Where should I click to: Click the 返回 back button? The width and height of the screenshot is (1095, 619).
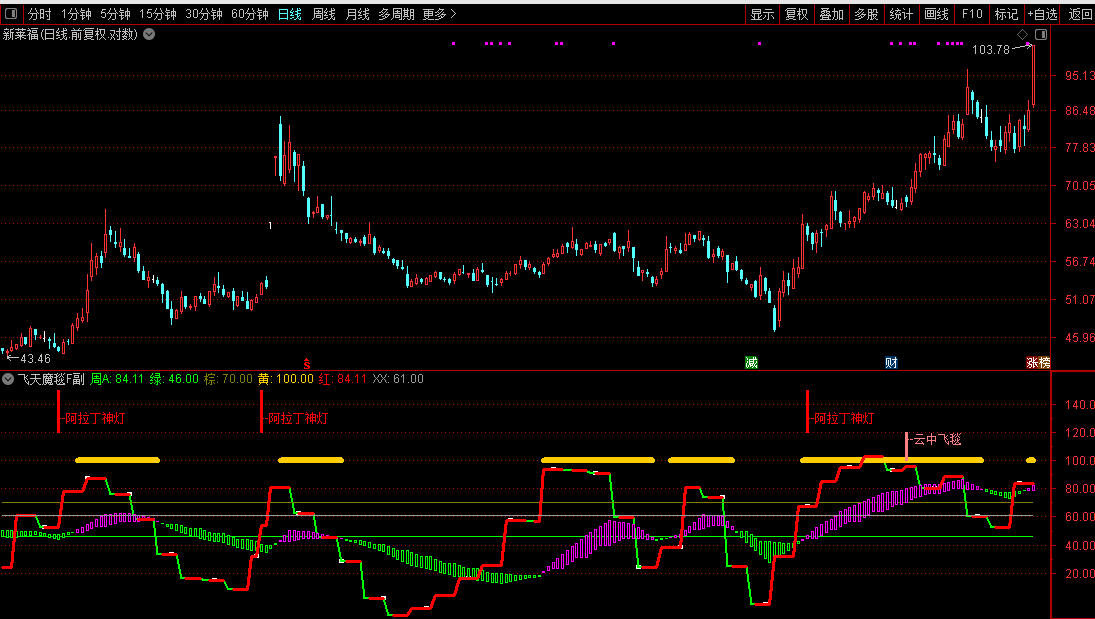click(x=1080, y=14)
